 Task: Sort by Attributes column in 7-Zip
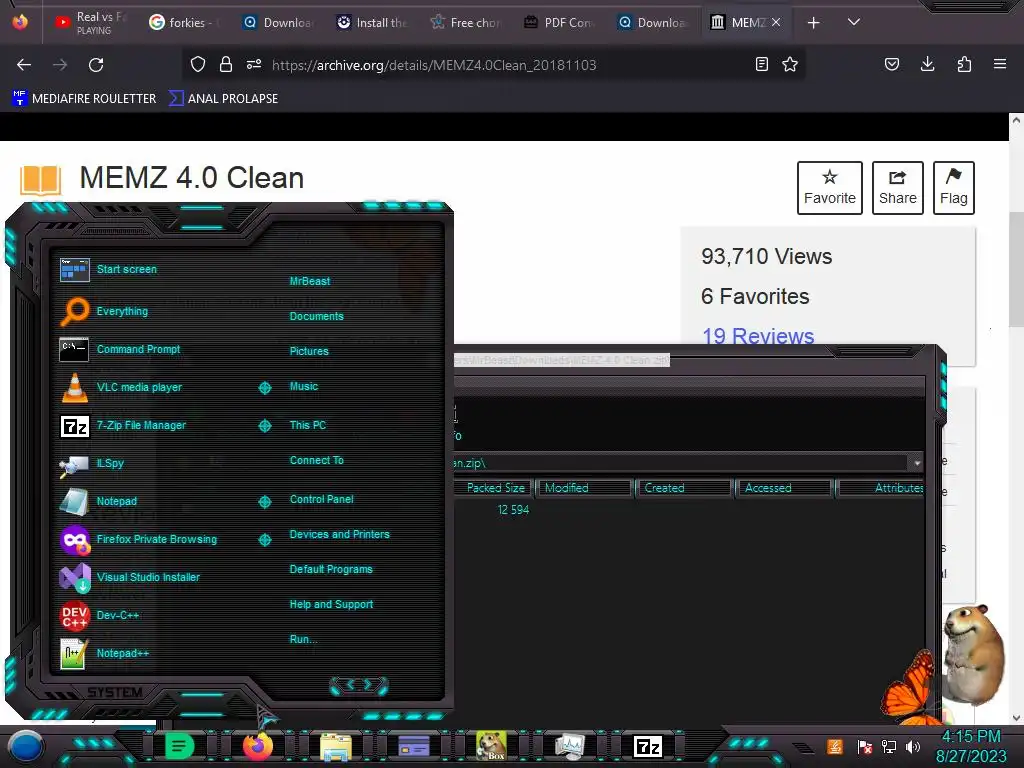pyautogui.click(x=882, y=488)
